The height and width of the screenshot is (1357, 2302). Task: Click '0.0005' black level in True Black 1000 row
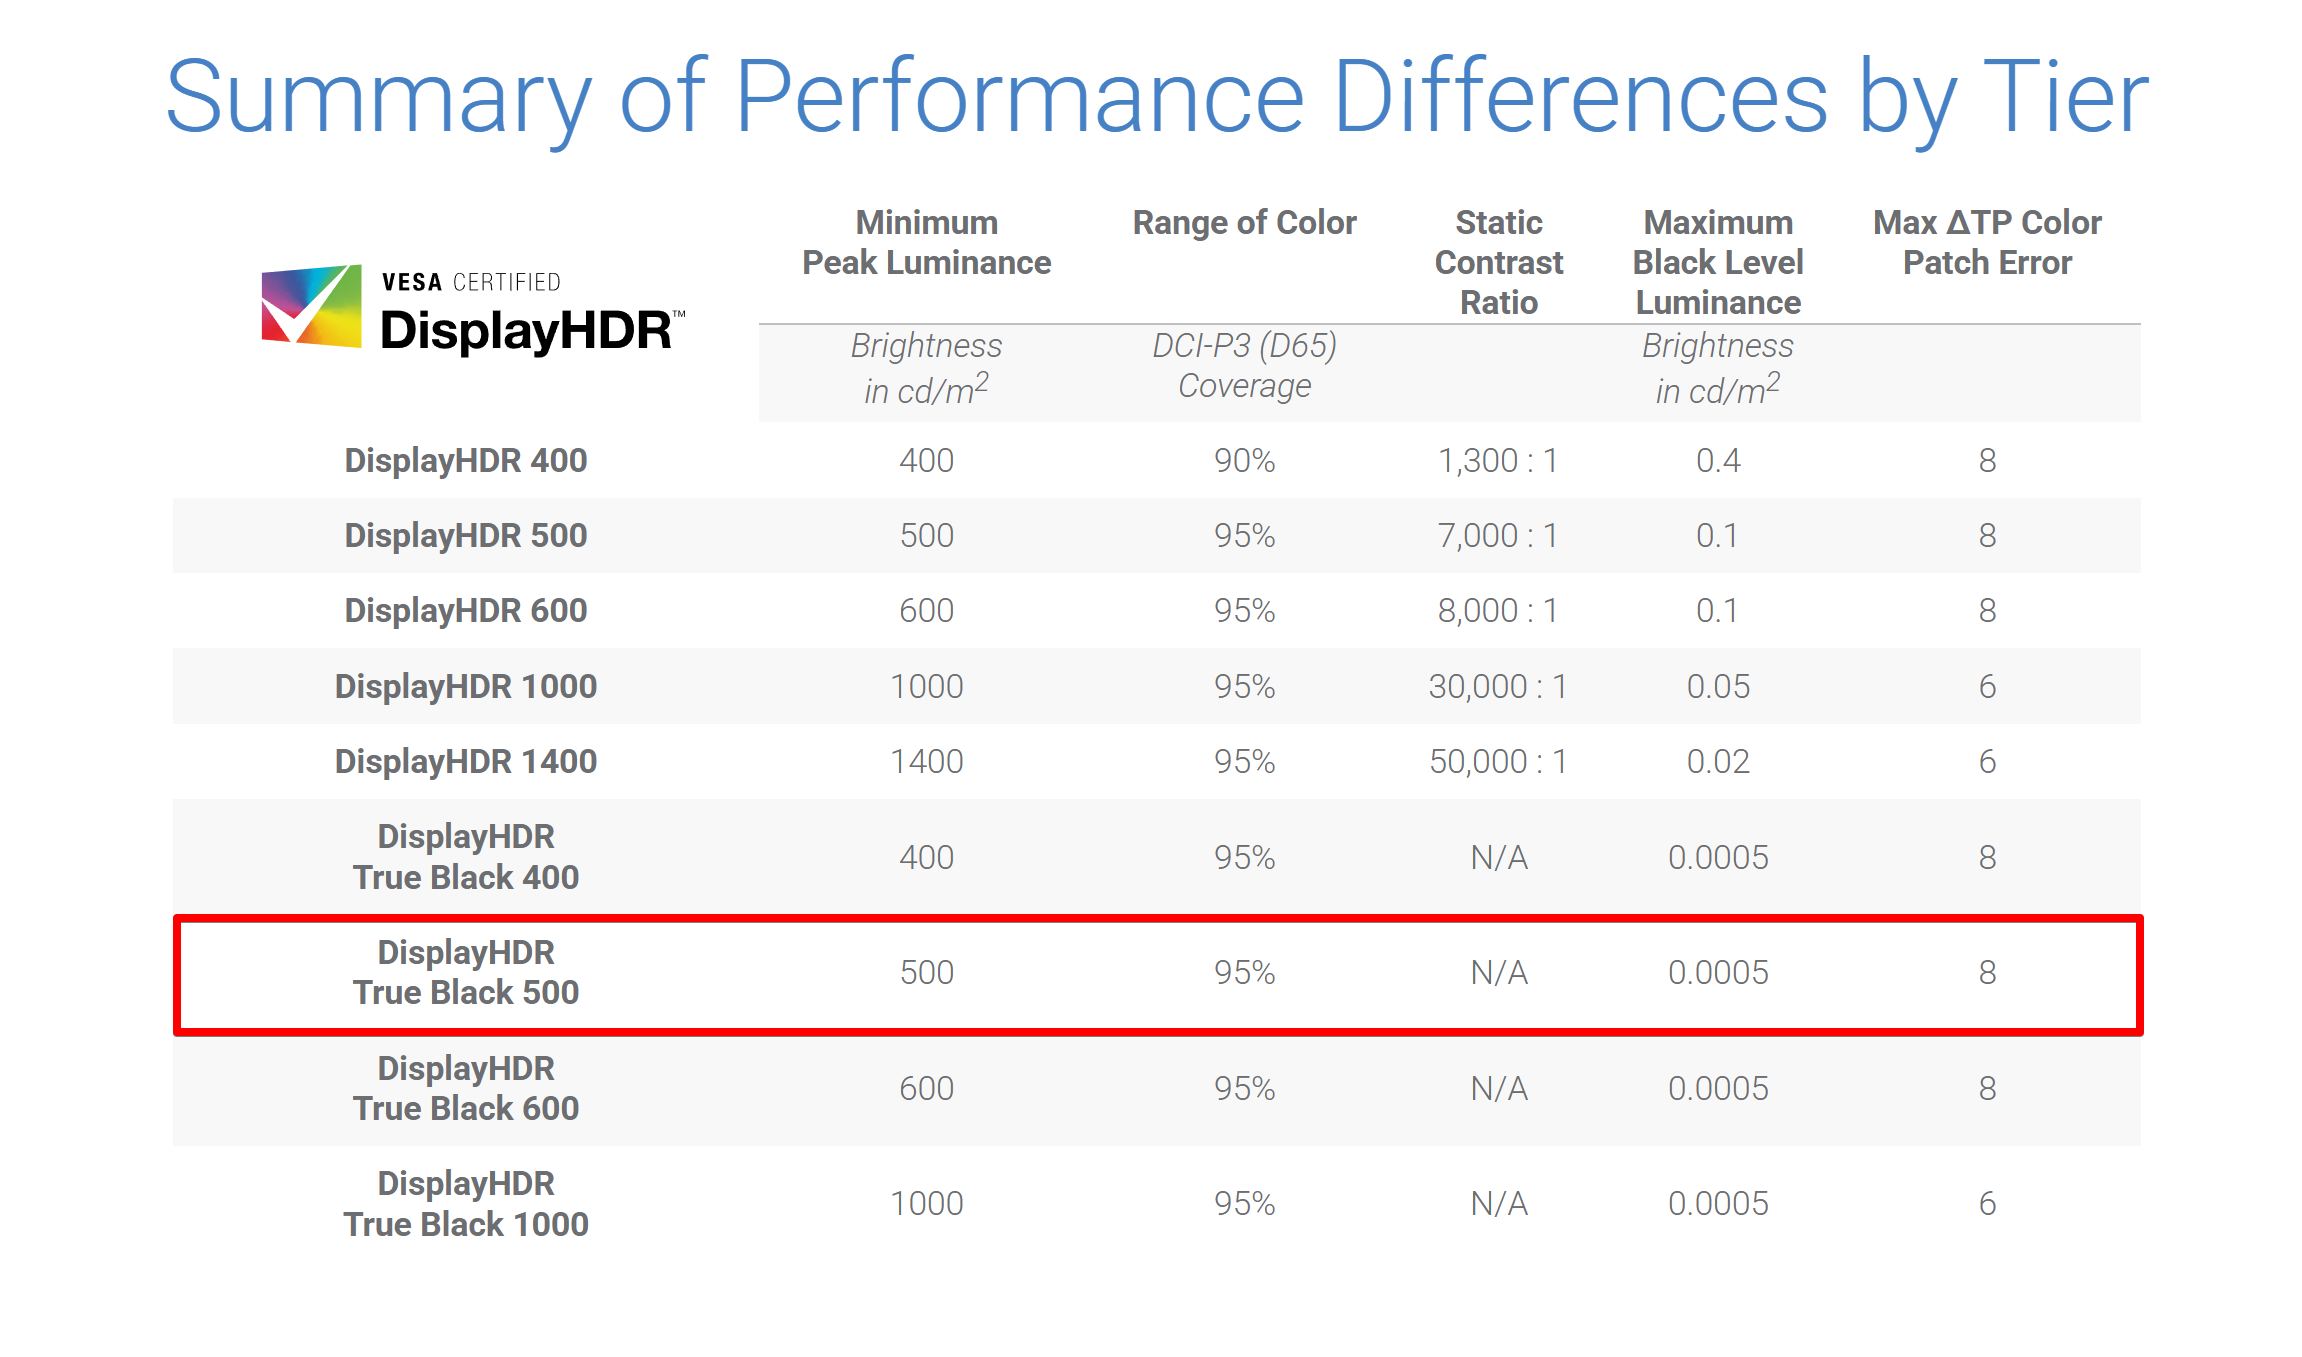coord(1718,1204)
